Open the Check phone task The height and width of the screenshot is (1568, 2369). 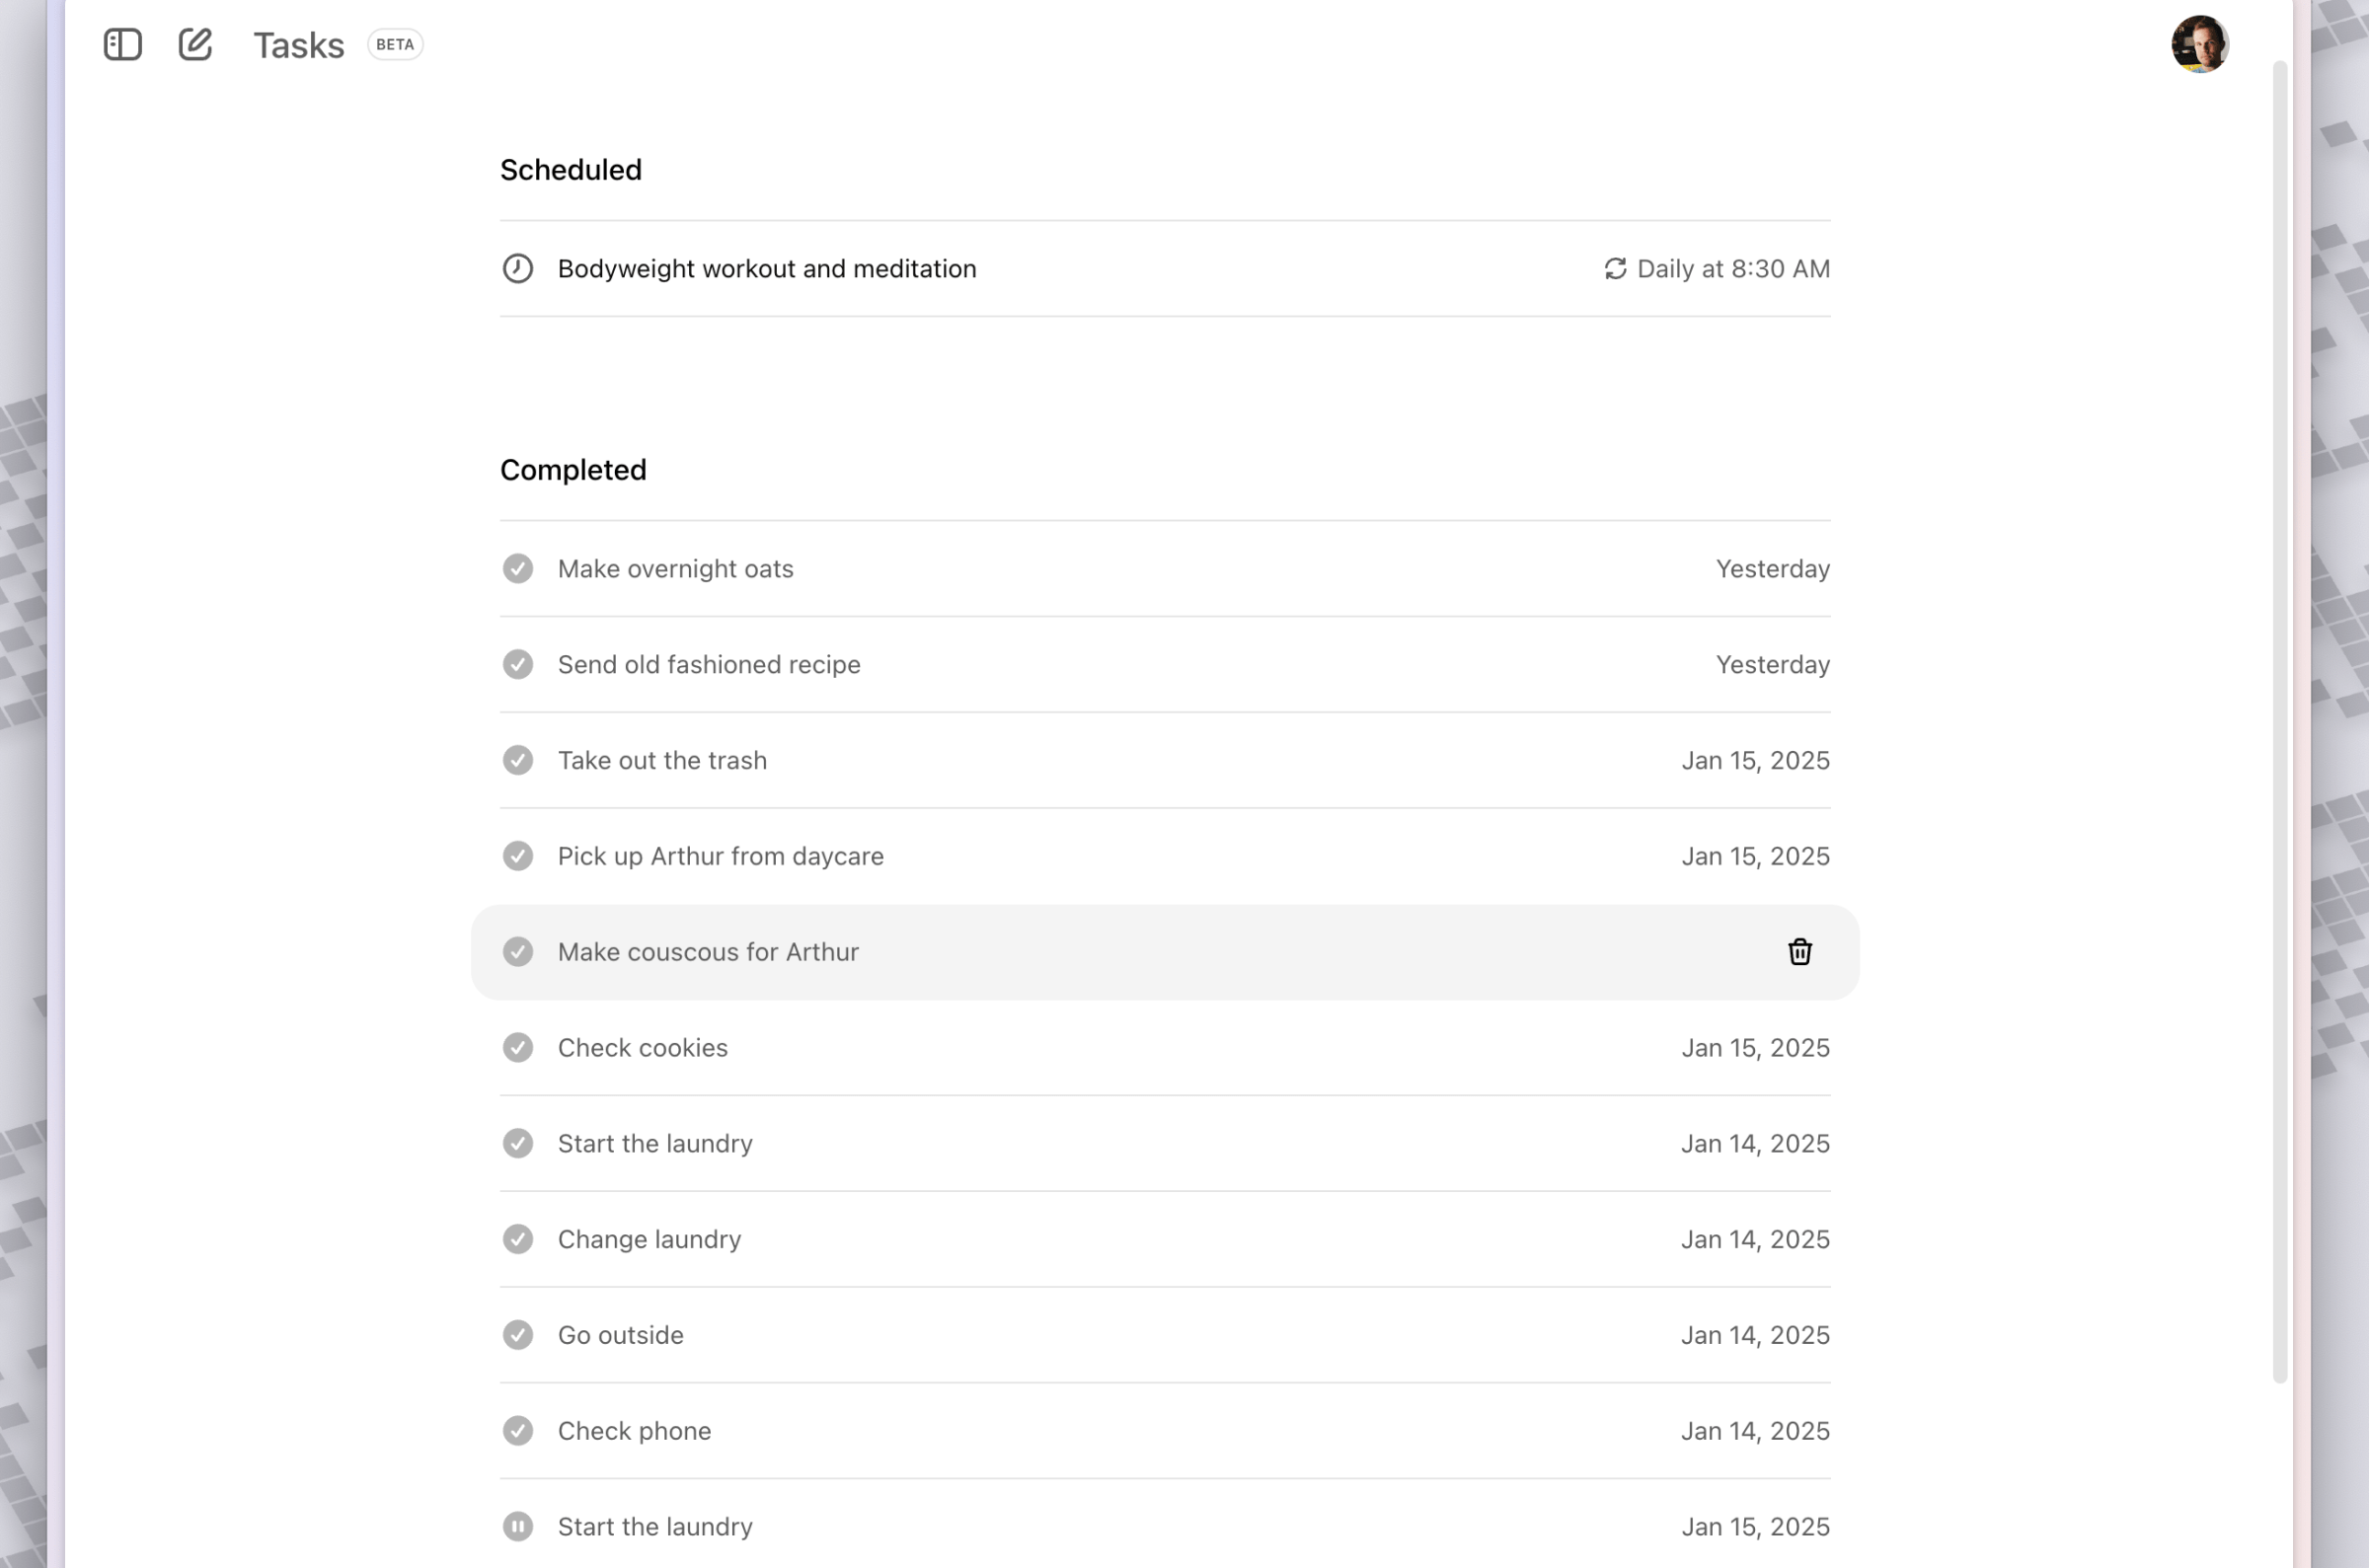click(634, 1431)
